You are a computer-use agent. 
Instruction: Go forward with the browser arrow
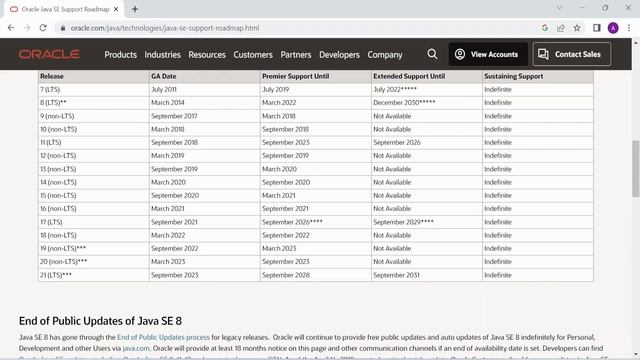[27, 28]
